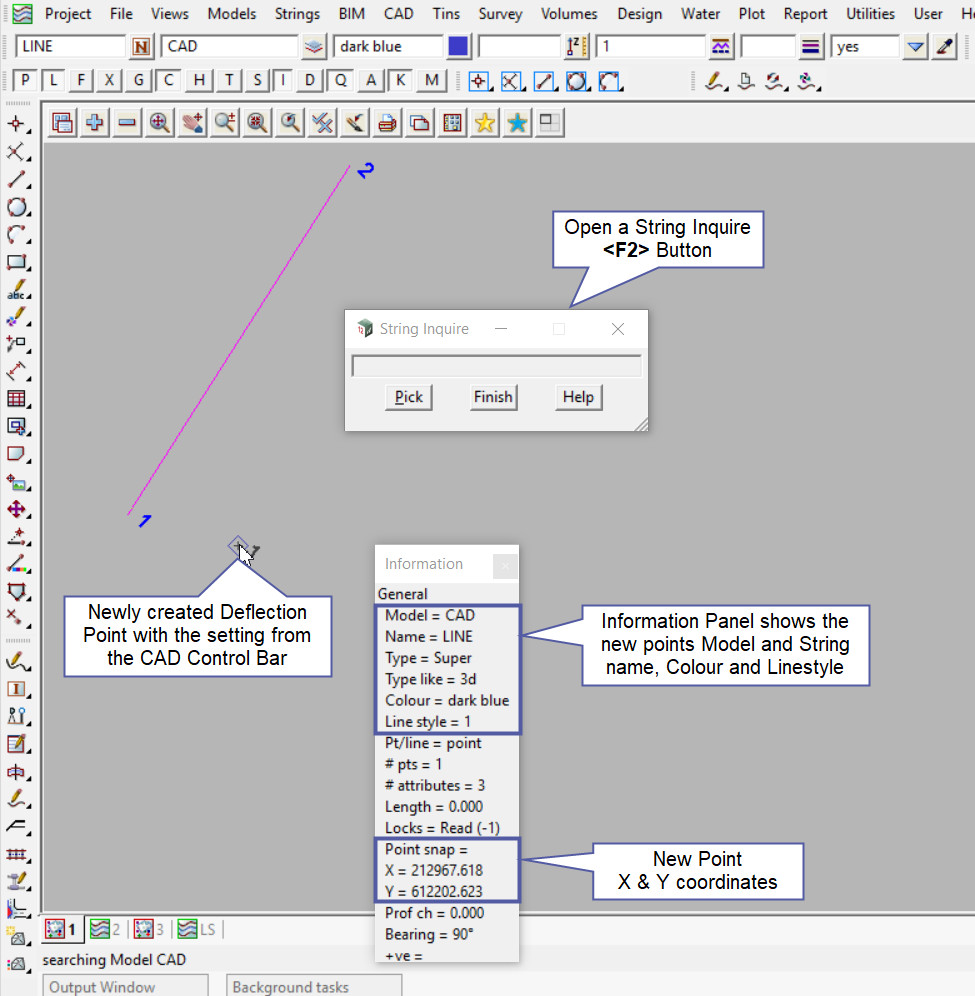Select the circle creation tool
The image size is (975, 996).
[x=16, y=207]
